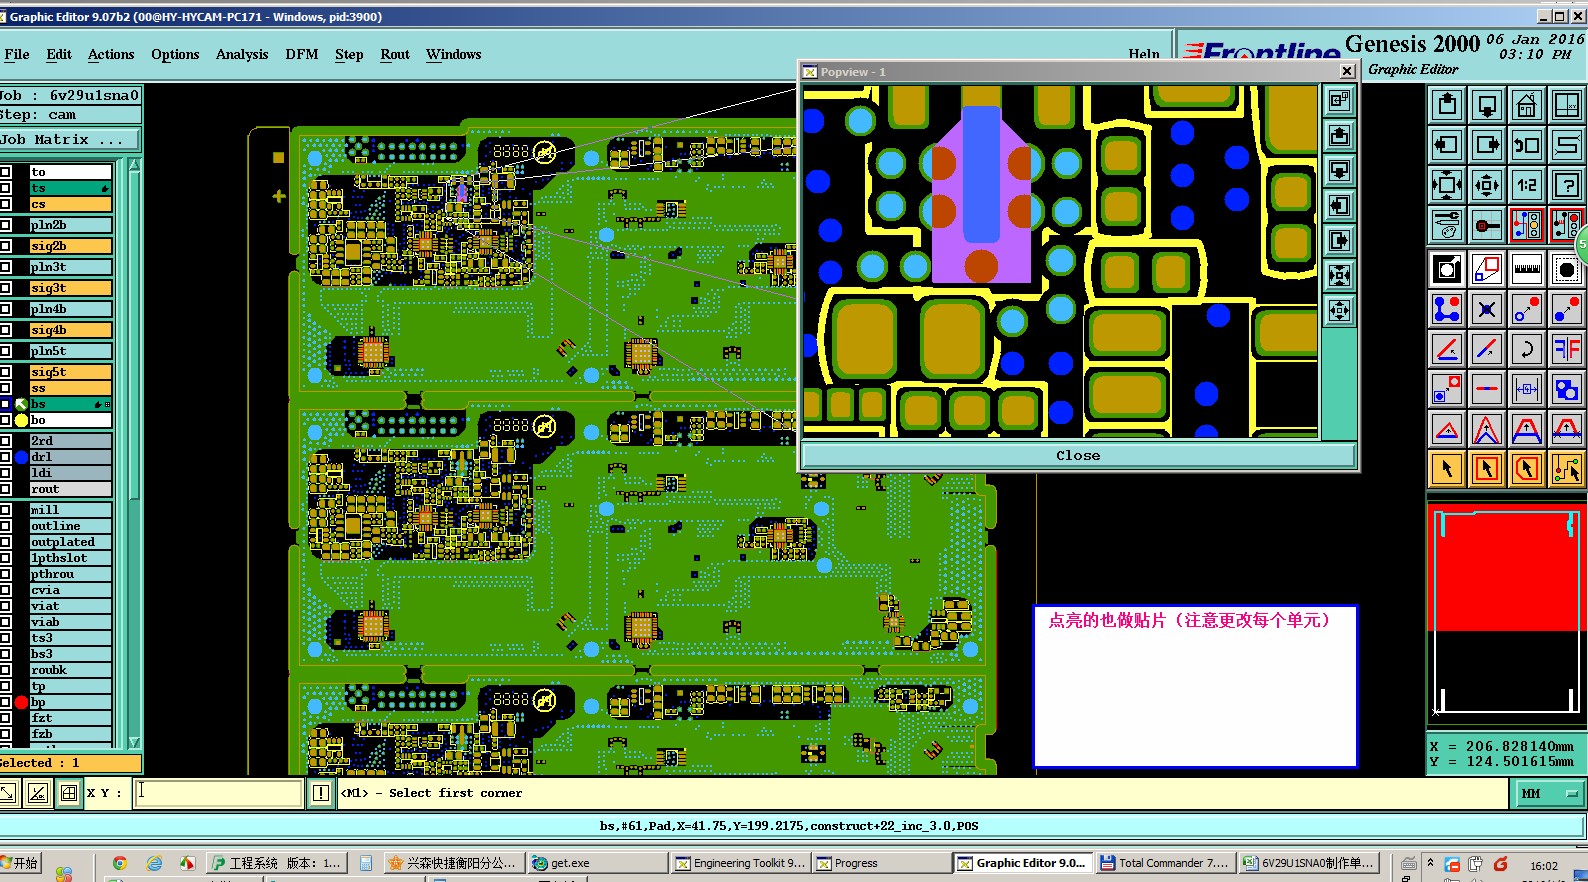Image resolution: width=1588 pixels, height=882 pixels.
Task: Select the plain arrow select tool
Action: [1447, 468]
